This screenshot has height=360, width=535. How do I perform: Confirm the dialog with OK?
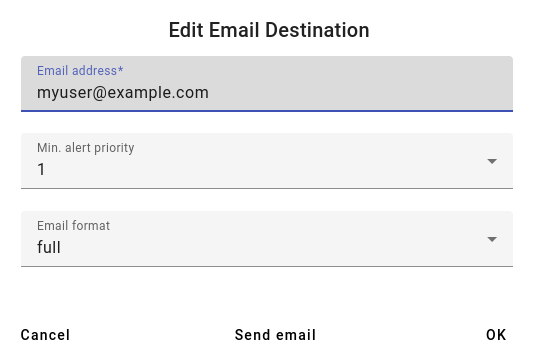(x=496, y=335)
